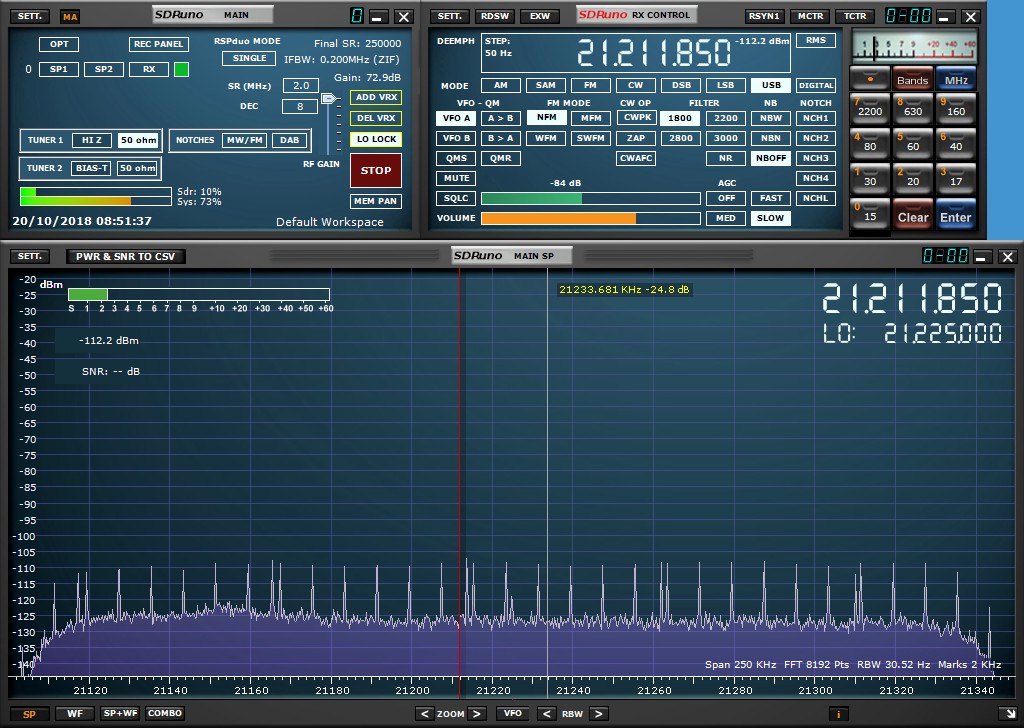Click the MHz keypad button

pos(956,80)
